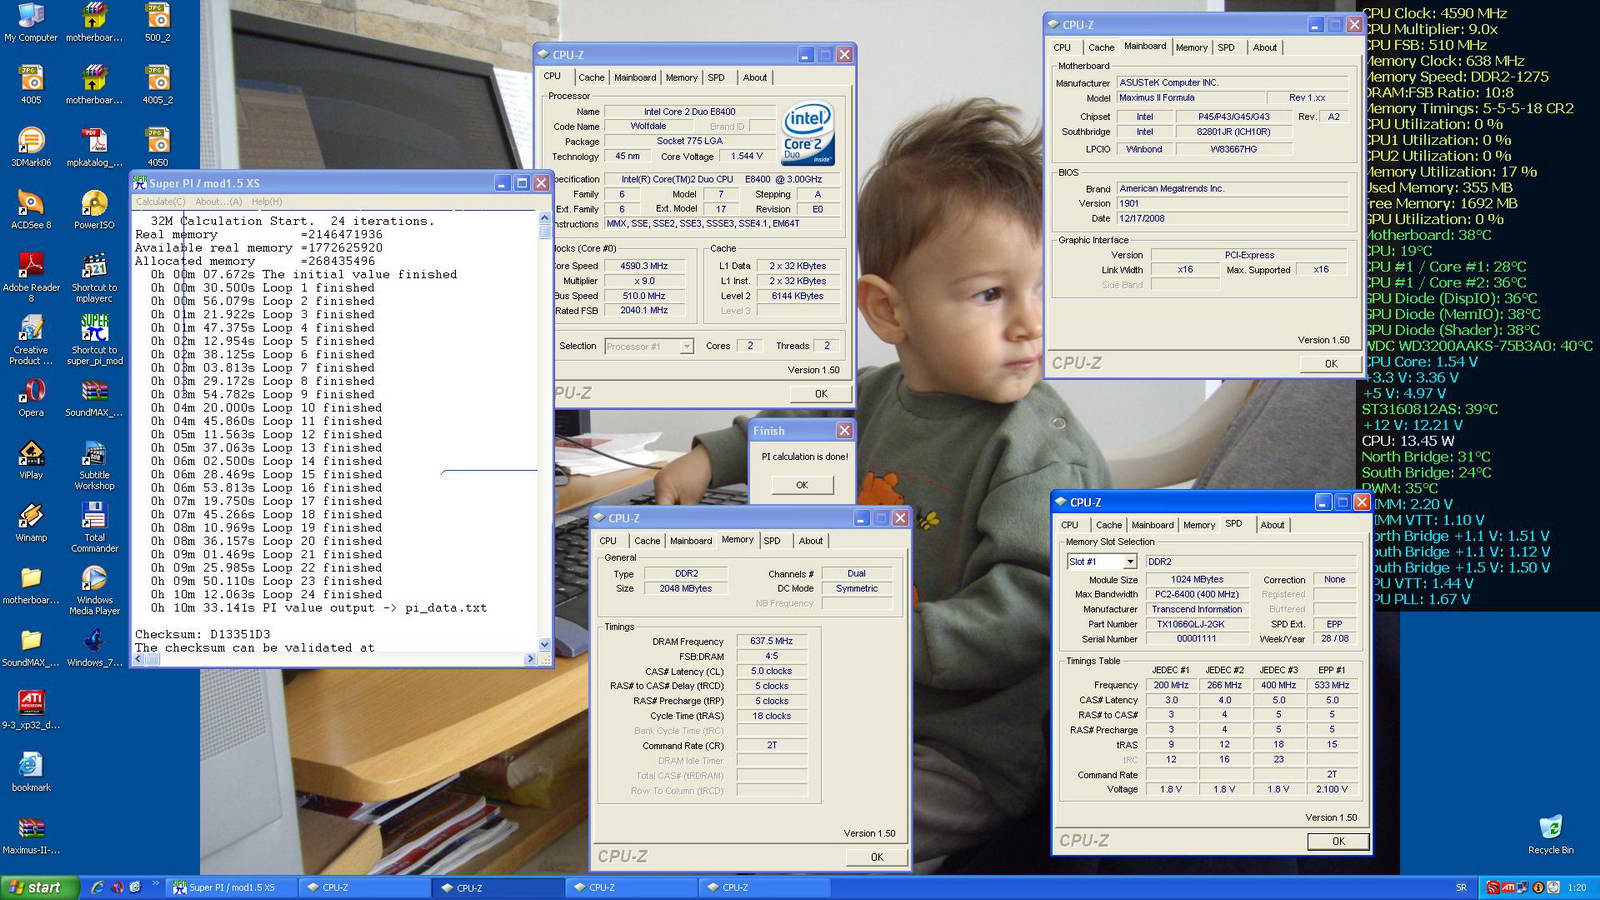The width and height of the screenshot is (1600, 900).
Task: Click the orange info tray icon
Action: point(1539,887)
